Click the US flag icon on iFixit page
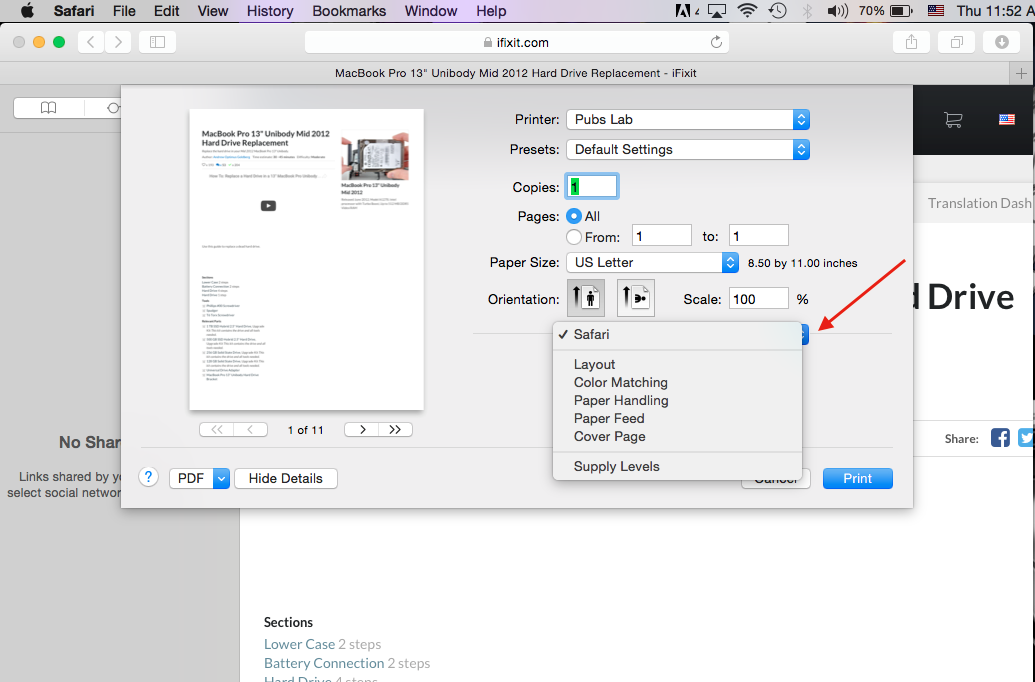 [1007, 119]
